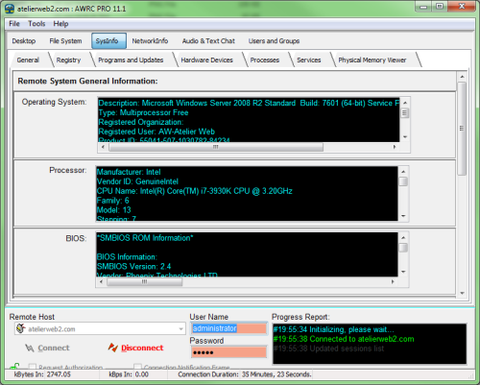Expand the Remote Host dropdown list
The height and width of the screenshot is (385, 480).
[181, 329]
